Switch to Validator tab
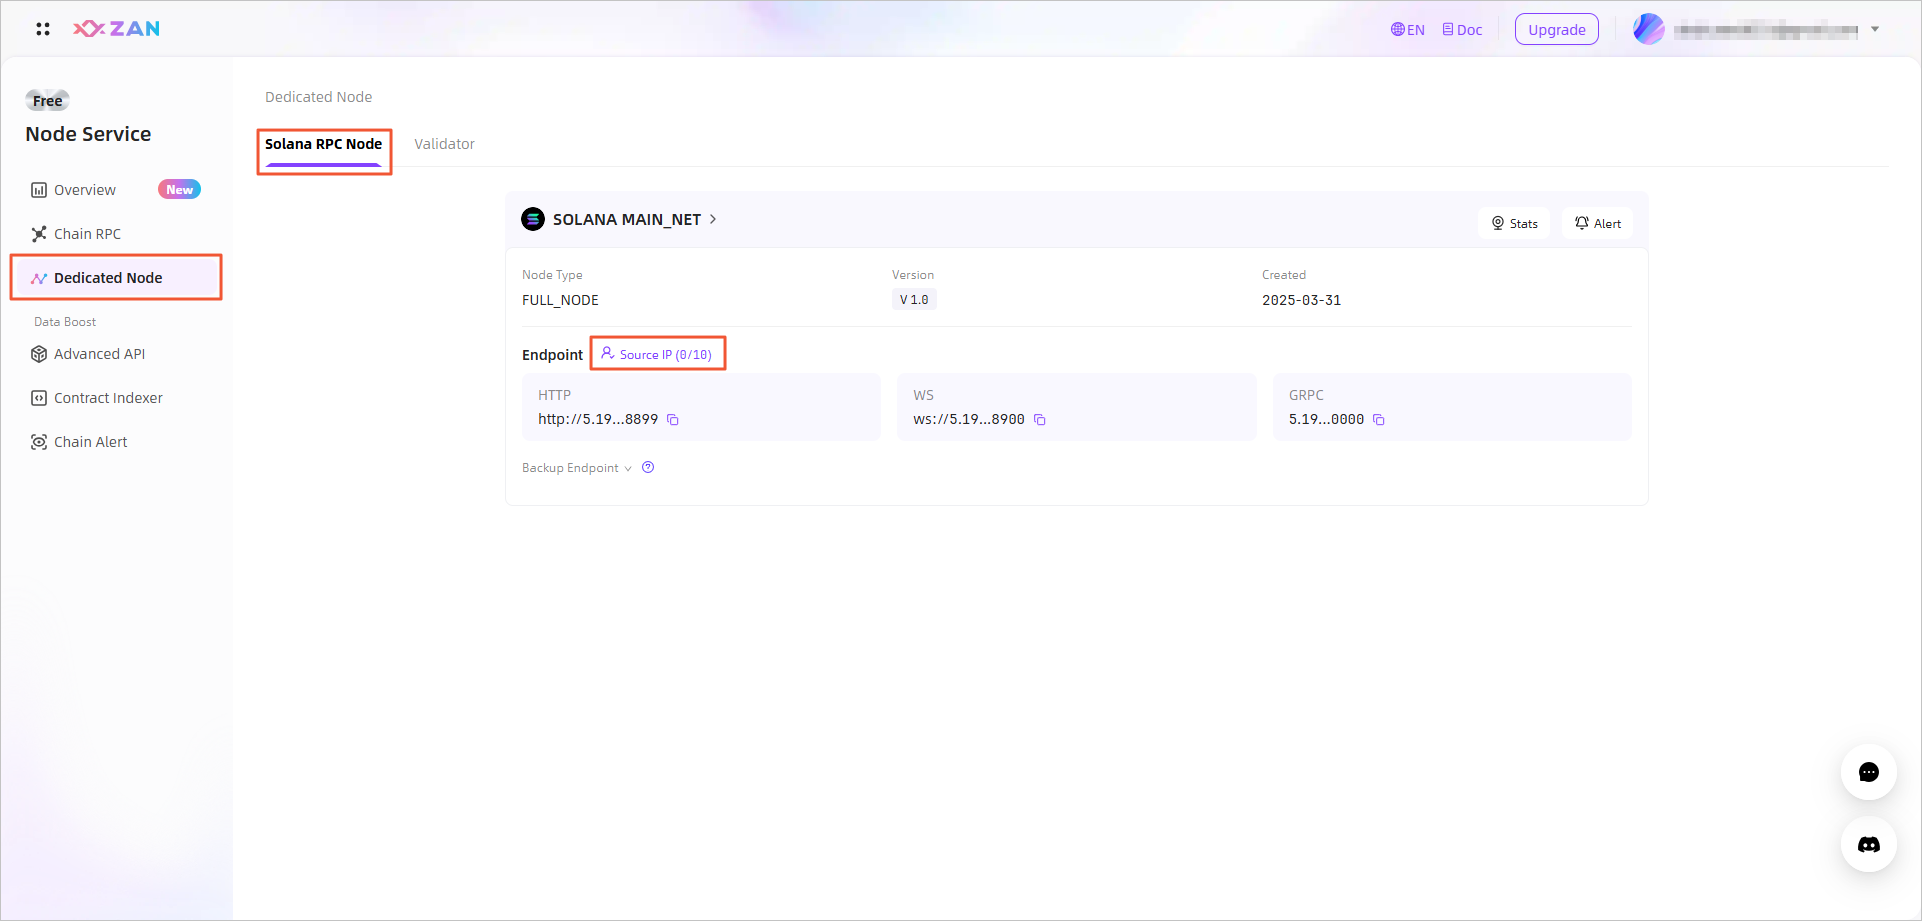The image size is (1922, 921). [x=444, y=144]
